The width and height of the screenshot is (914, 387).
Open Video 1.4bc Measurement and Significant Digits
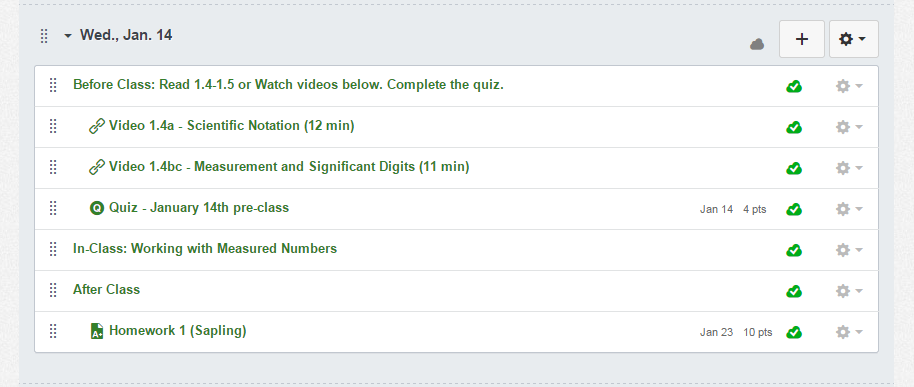pyautogui.click(x=289, y=167)
